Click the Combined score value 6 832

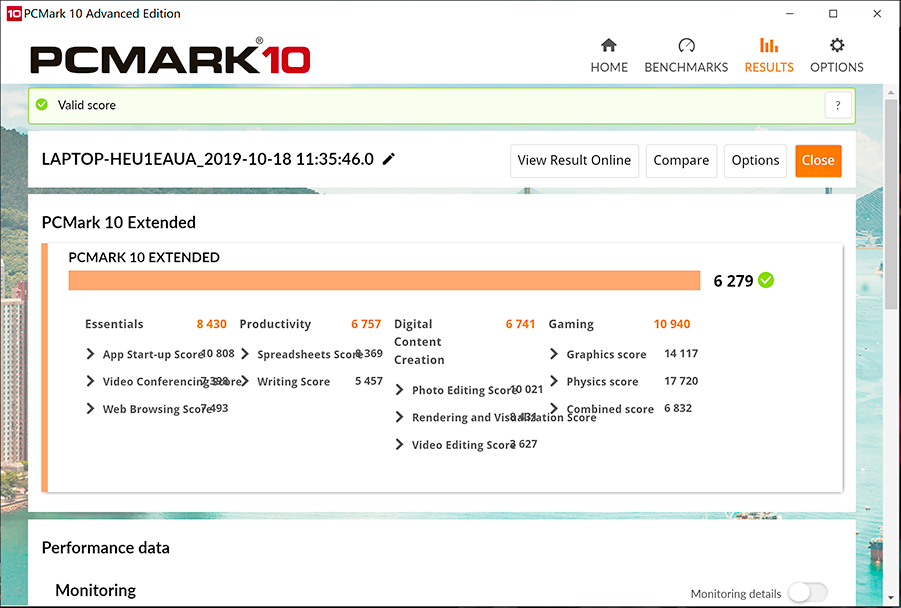pyautogui.click(x=678, y=408)
